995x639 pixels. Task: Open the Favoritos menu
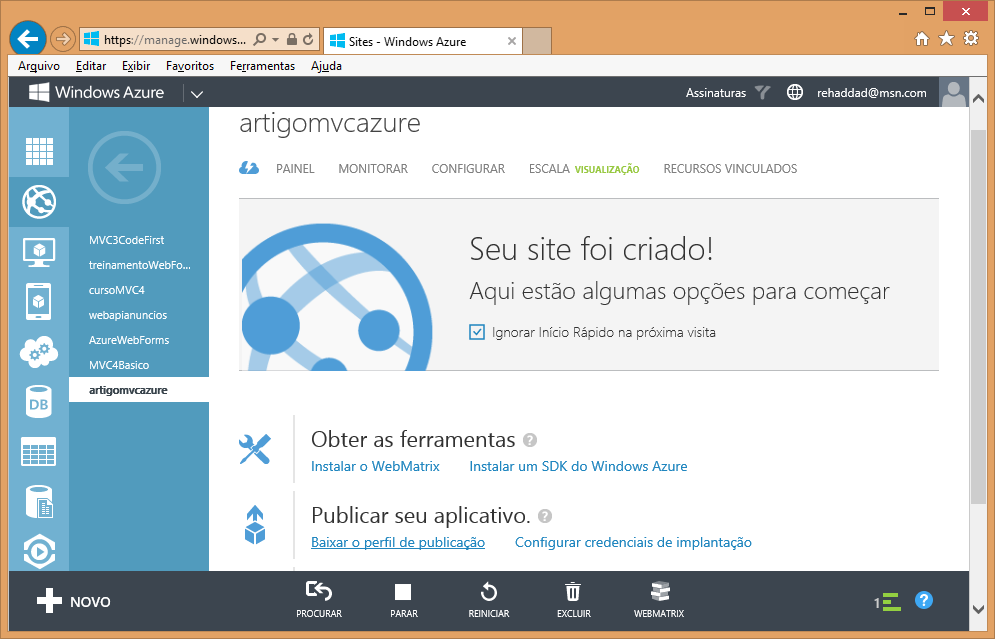point(190,66)
